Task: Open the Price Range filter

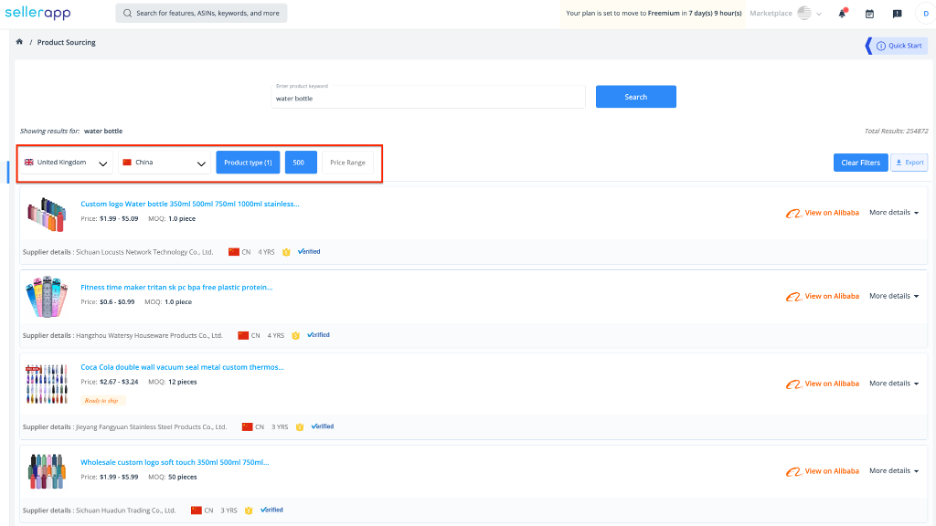Action: coord(347,162)
